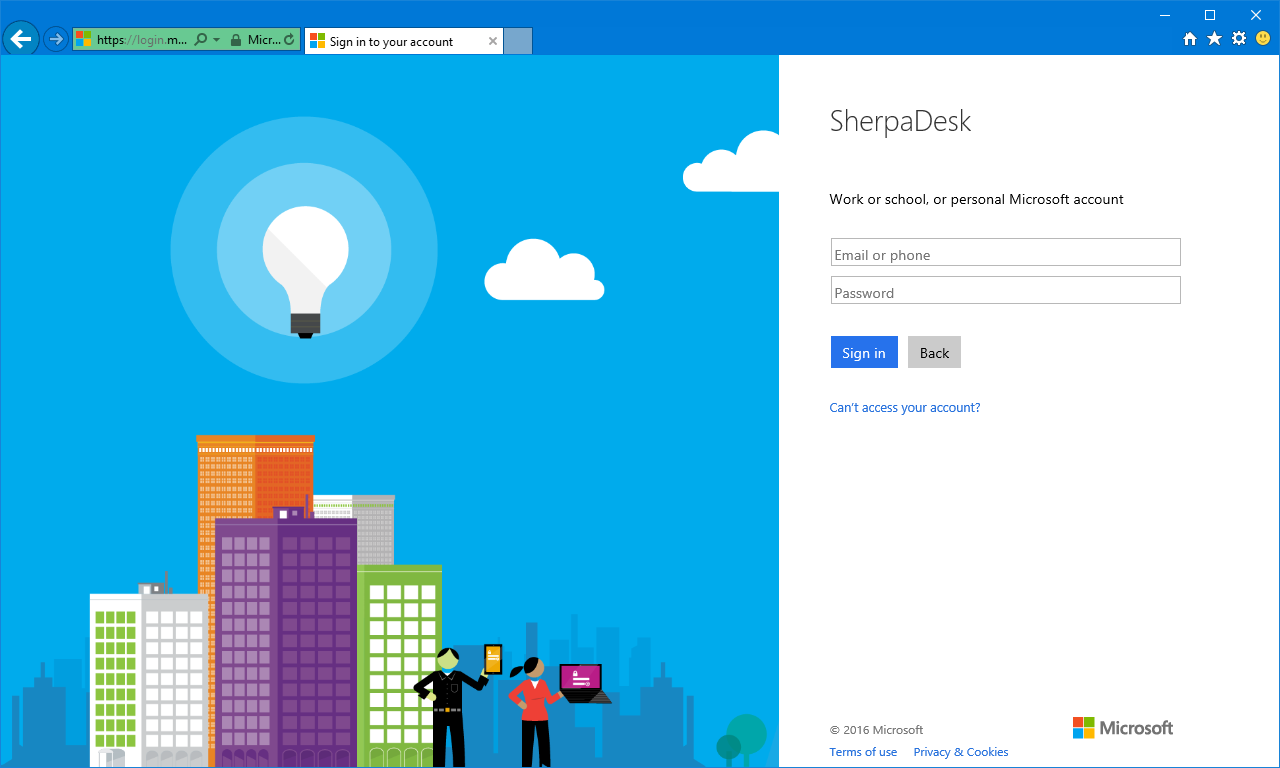The image size is (1280, 768).
Task: Click the Microsoft logo in the lower right
Action: pyautogui.click(x=1122, y=728)
